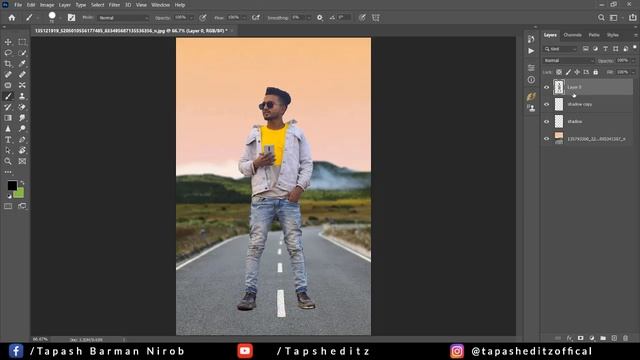Viewport: 640px width, 360px height.
Task: Switch to the Channels tab
Action: point(572,35)
